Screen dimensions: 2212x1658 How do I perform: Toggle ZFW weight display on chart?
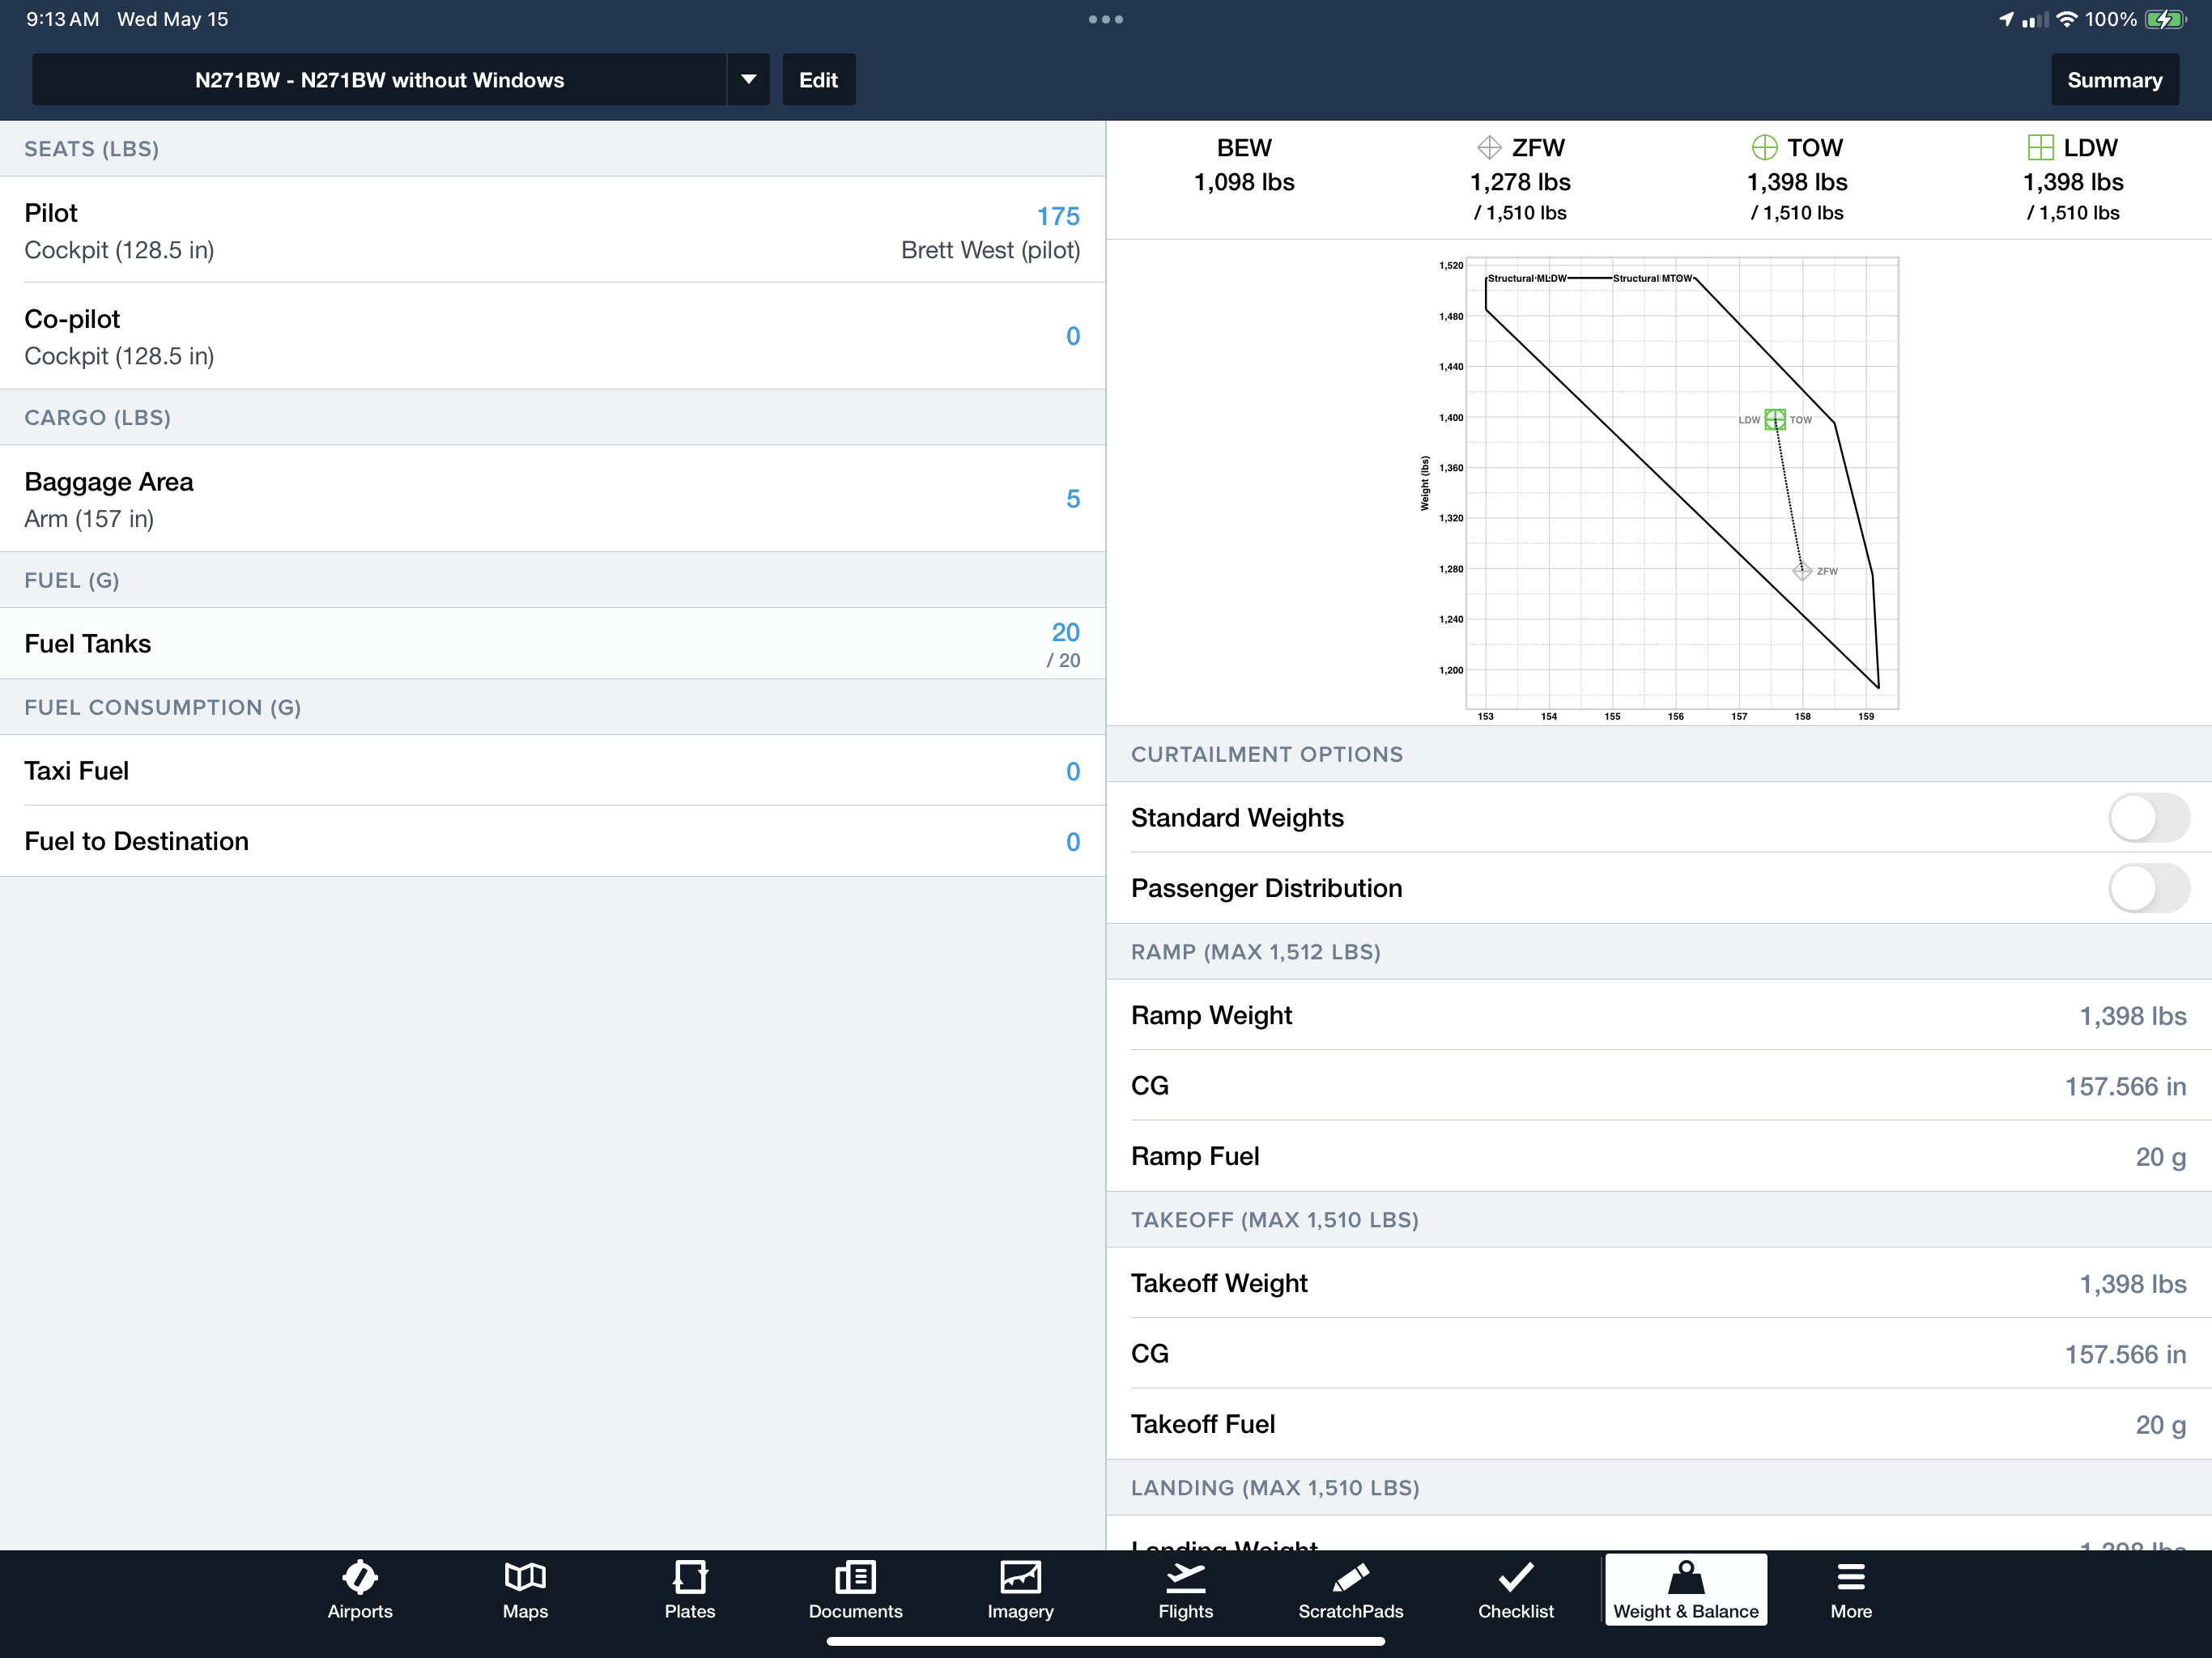(1525, 147)
